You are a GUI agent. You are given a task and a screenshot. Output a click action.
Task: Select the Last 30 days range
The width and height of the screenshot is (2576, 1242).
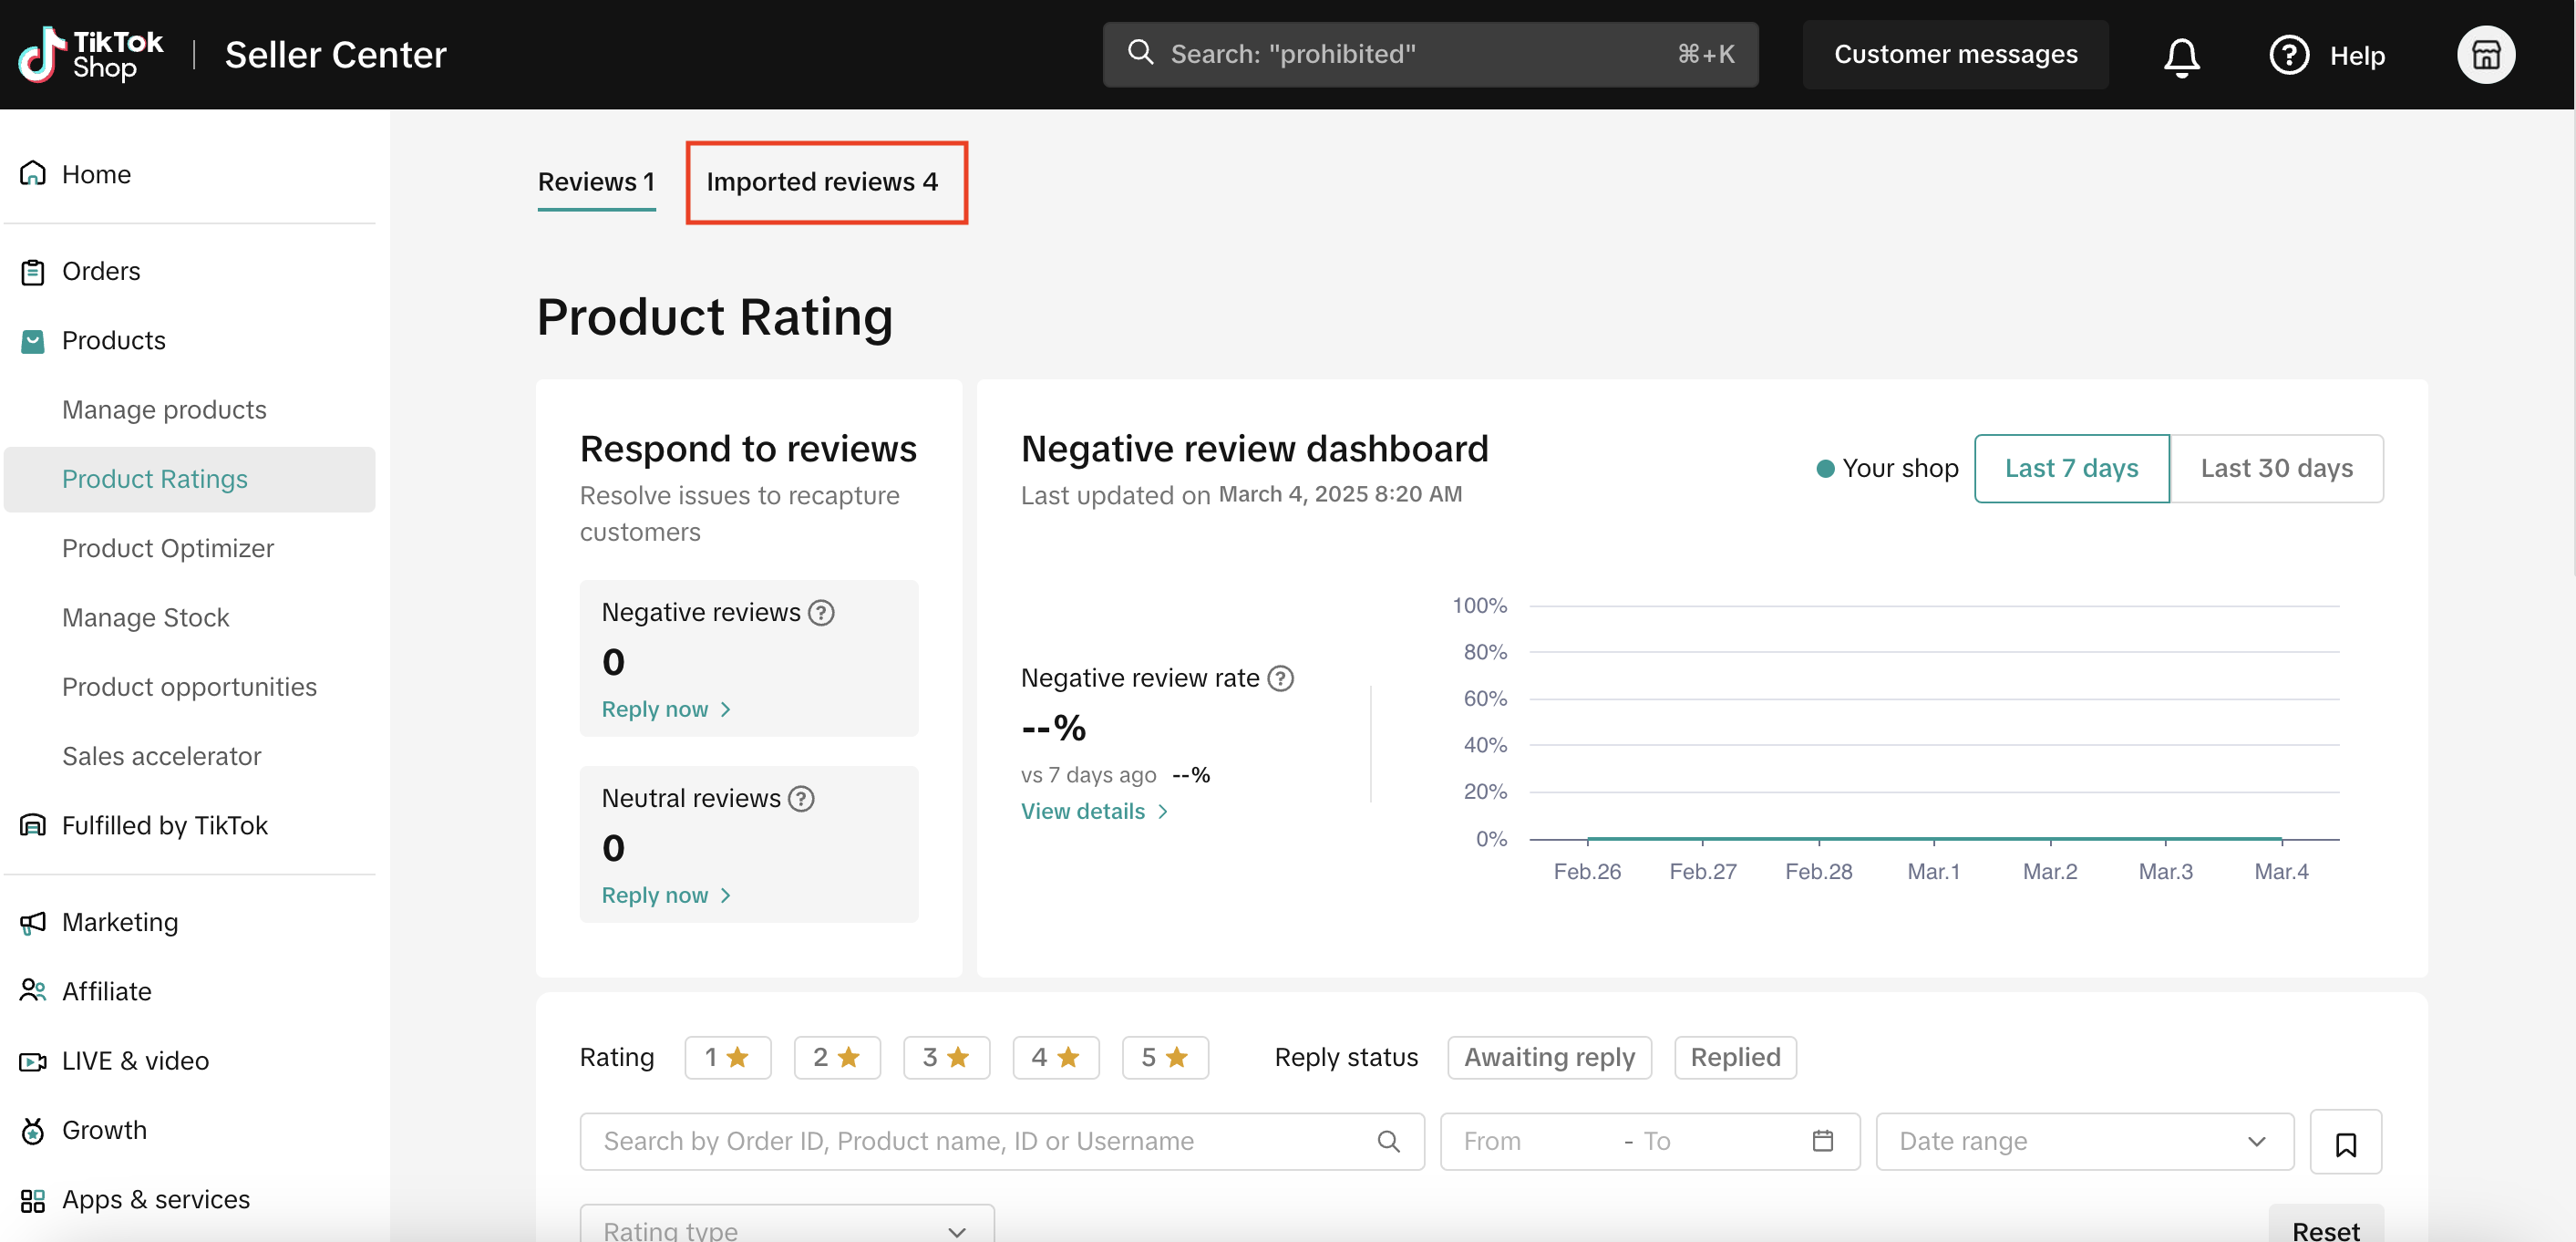click(x=2276, y=468)
